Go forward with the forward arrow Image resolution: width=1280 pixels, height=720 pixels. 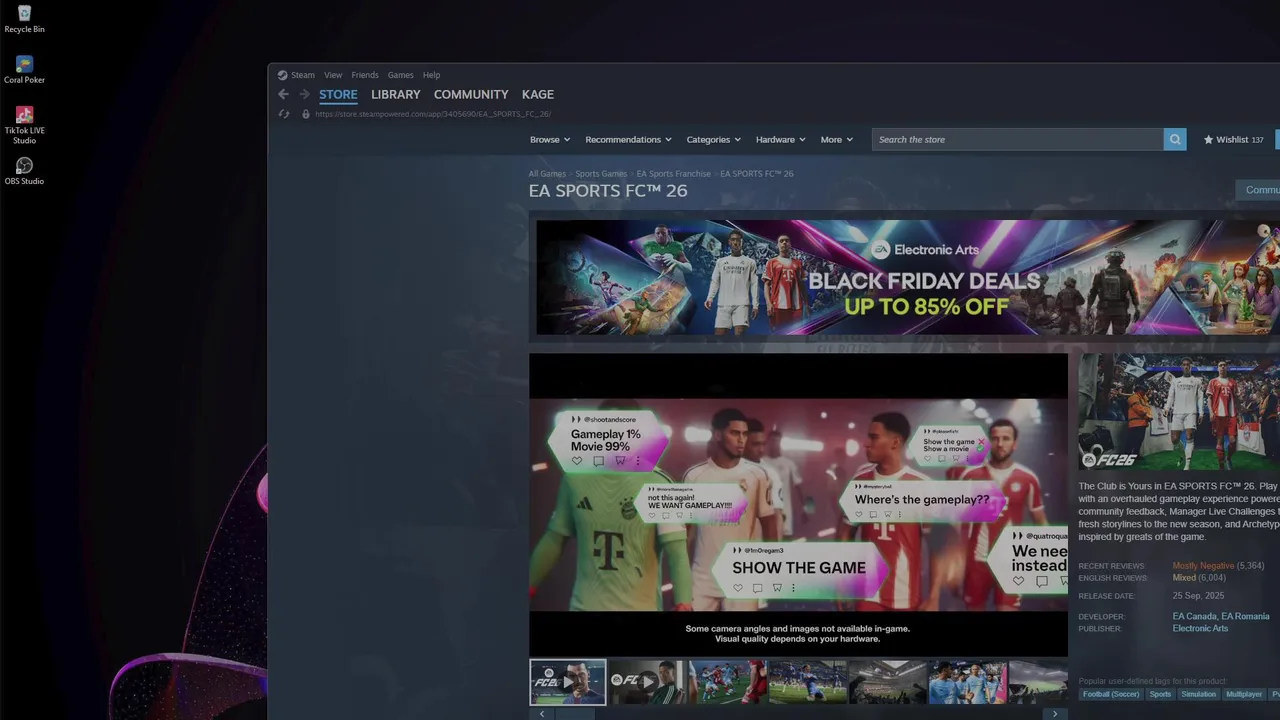coord(304,94)
